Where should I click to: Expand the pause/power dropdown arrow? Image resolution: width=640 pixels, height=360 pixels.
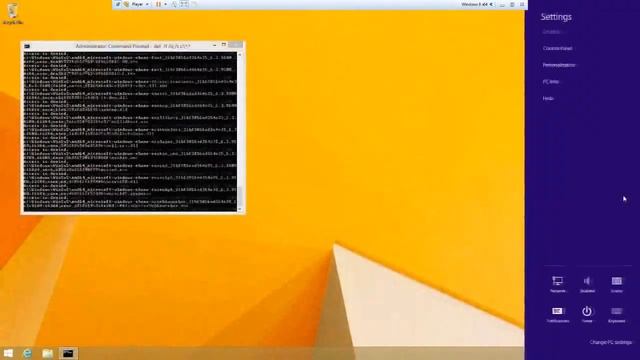pyautogui.click(x=165, y=4)
